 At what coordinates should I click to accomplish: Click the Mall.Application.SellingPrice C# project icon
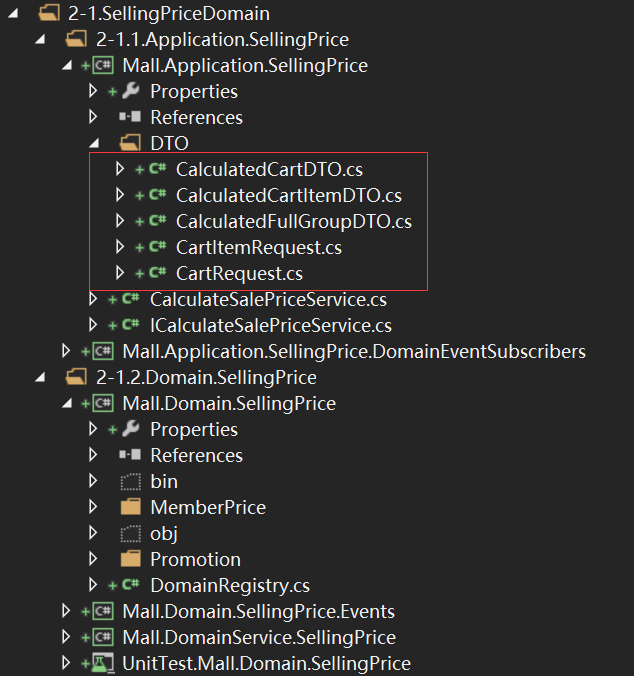(103, 66)
